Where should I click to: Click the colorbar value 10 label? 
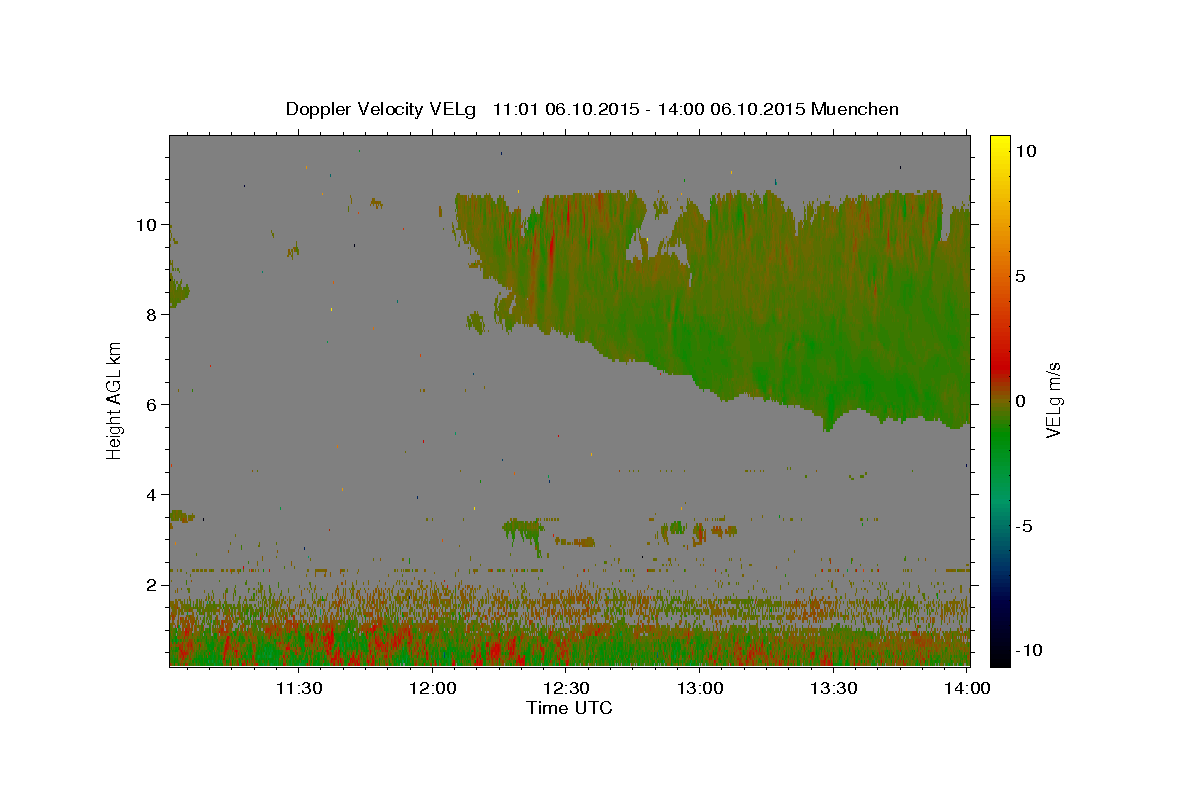point(1026,151)
